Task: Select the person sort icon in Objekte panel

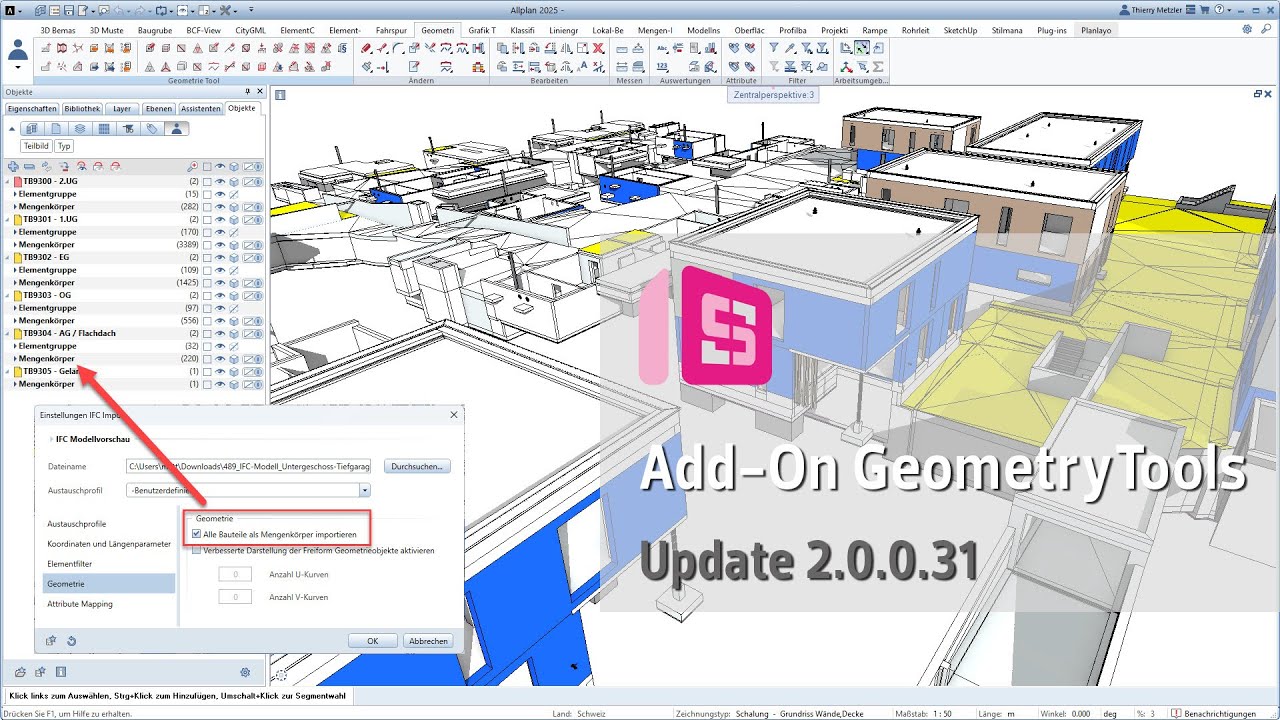Action: 176,129
